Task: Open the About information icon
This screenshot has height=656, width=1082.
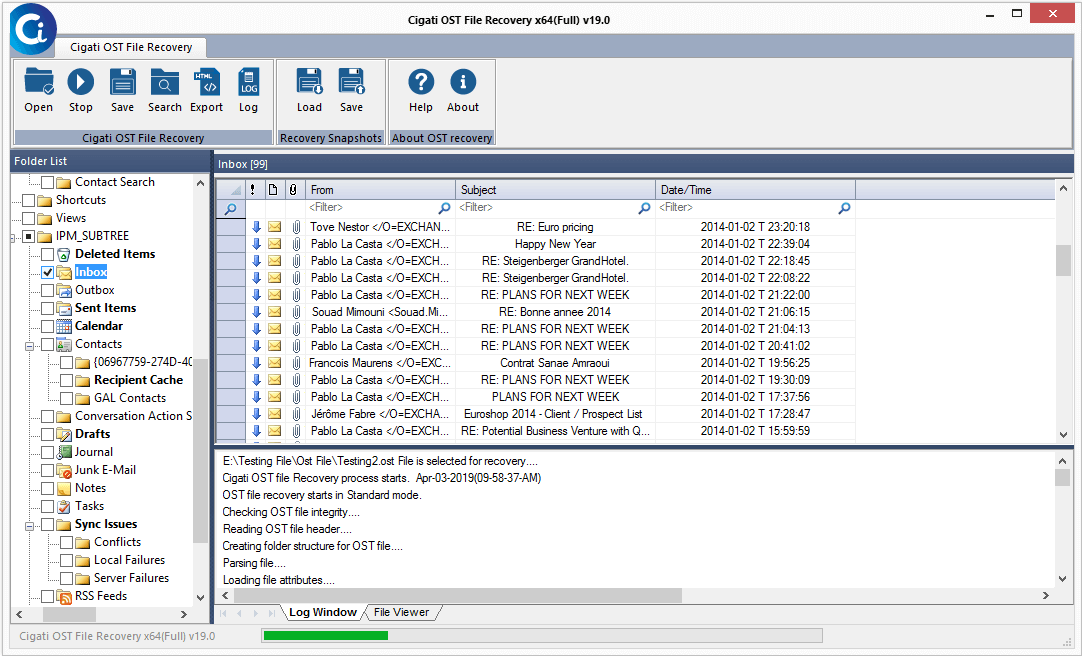Action: click(463, 82)
